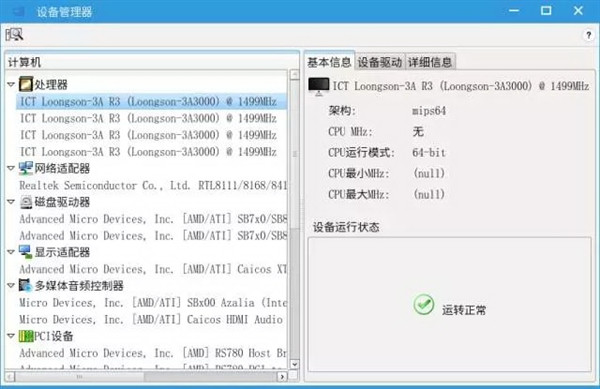The height and width of the screenshot is (389, 600).
Task: Select the 显示适配器 display adapter icon
Action: tap(26, 252)
